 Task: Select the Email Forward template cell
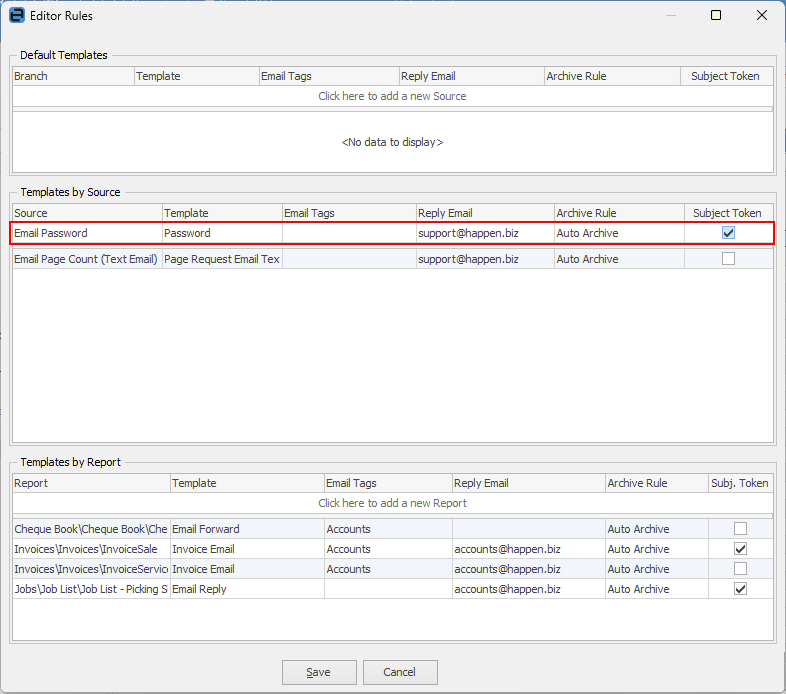click(247, 529)
